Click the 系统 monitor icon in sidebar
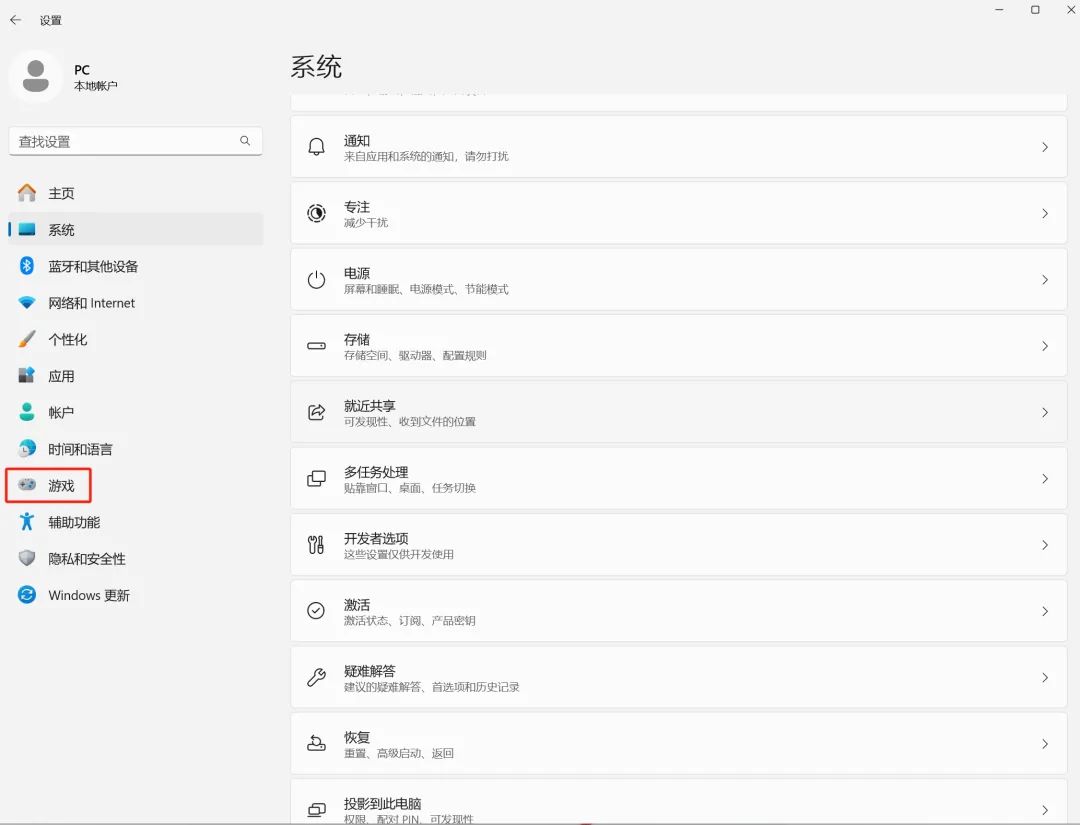Screen dimensions: 1080x825 click(27, 229)
